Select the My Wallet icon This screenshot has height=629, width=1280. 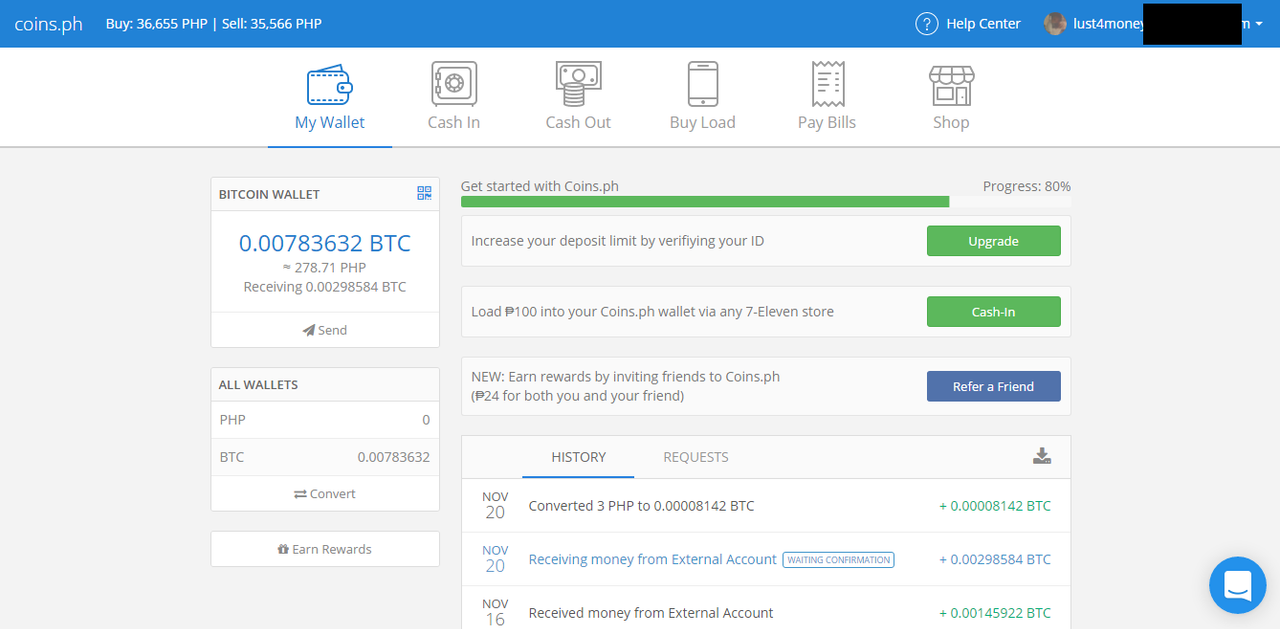(329, 83)
